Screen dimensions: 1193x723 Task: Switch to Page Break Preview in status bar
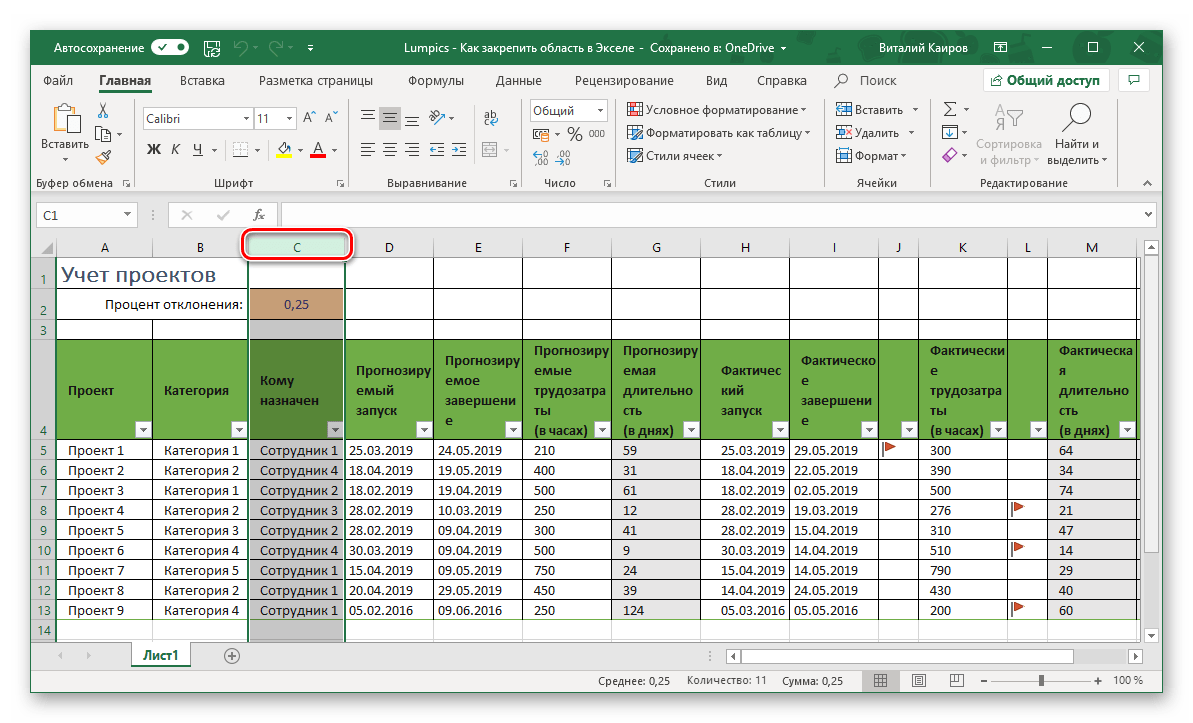[x=956, y=680]
